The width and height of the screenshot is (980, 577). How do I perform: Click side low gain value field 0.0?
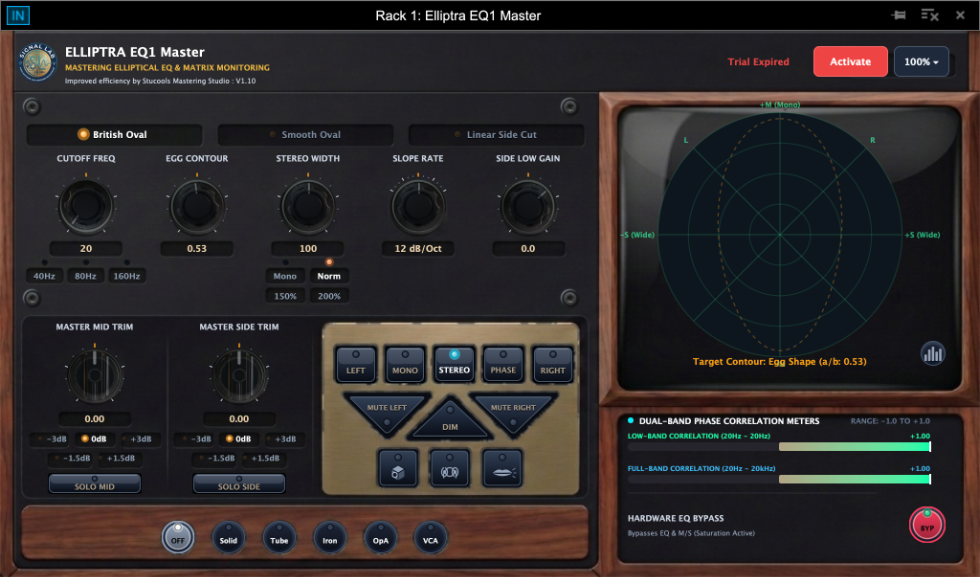528,248
